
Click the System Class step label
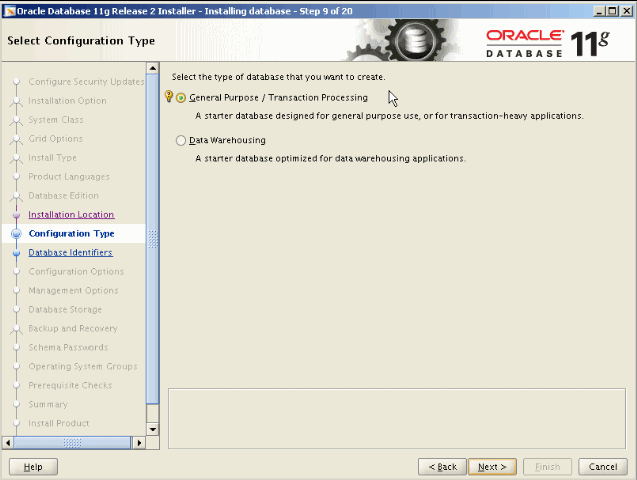(x=56, y=120)
